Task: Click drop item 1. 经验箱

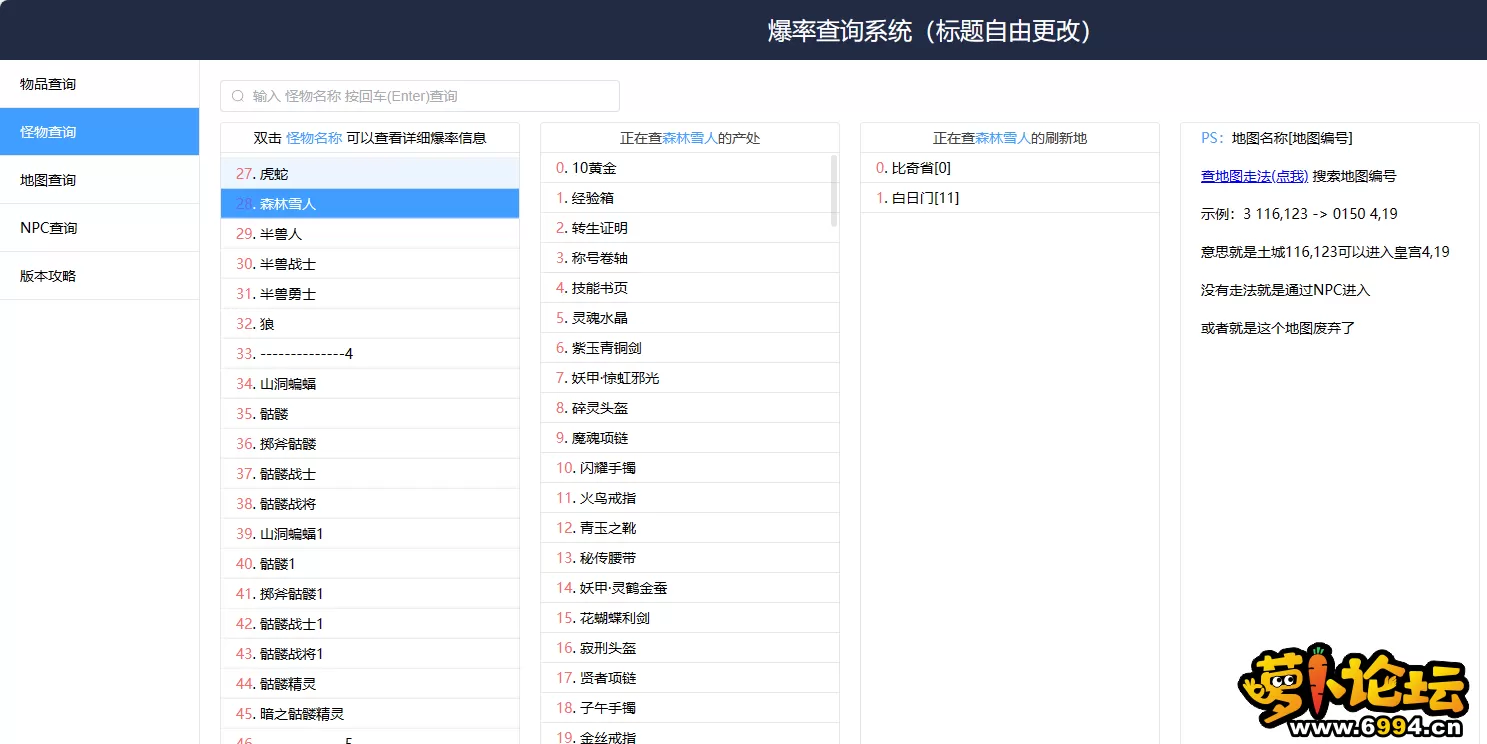Action: (x=690, y=198)
